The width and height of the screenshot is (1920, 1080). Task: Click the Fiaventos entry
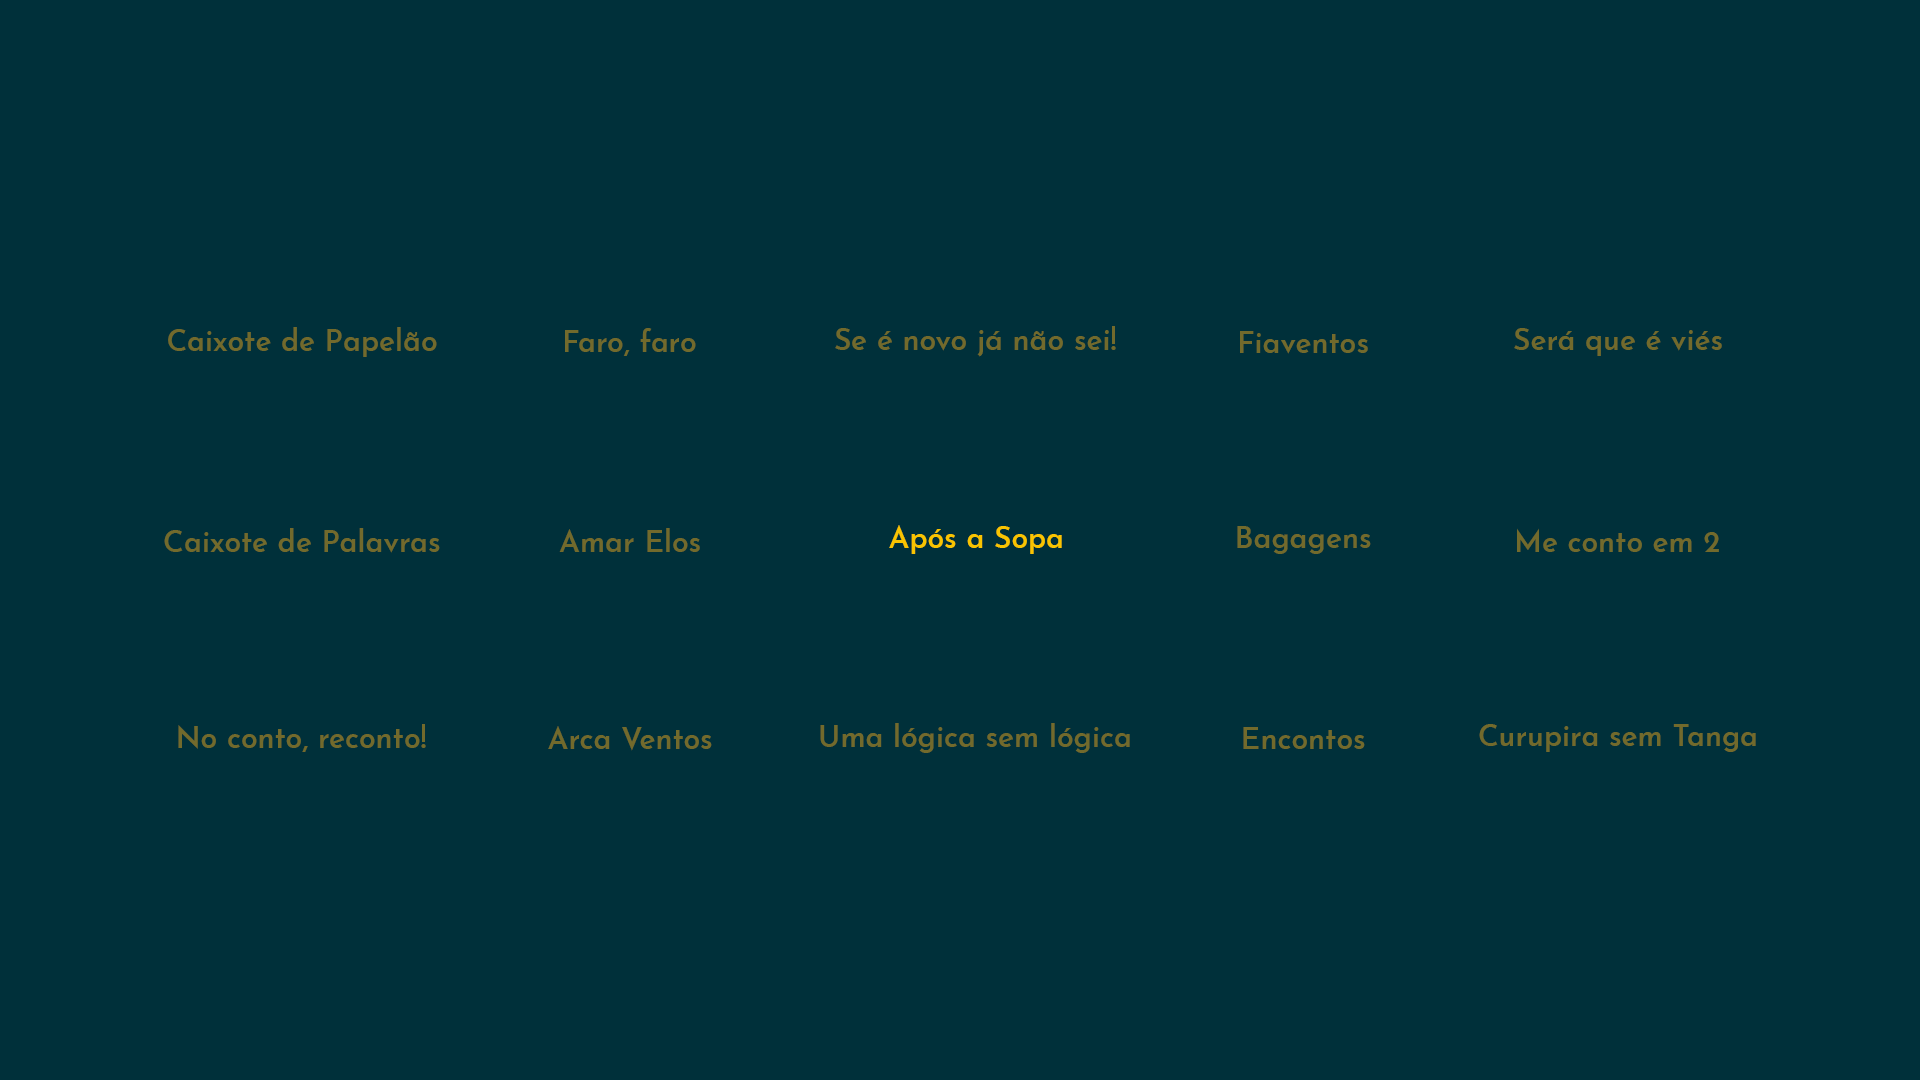coord(1303,344)
